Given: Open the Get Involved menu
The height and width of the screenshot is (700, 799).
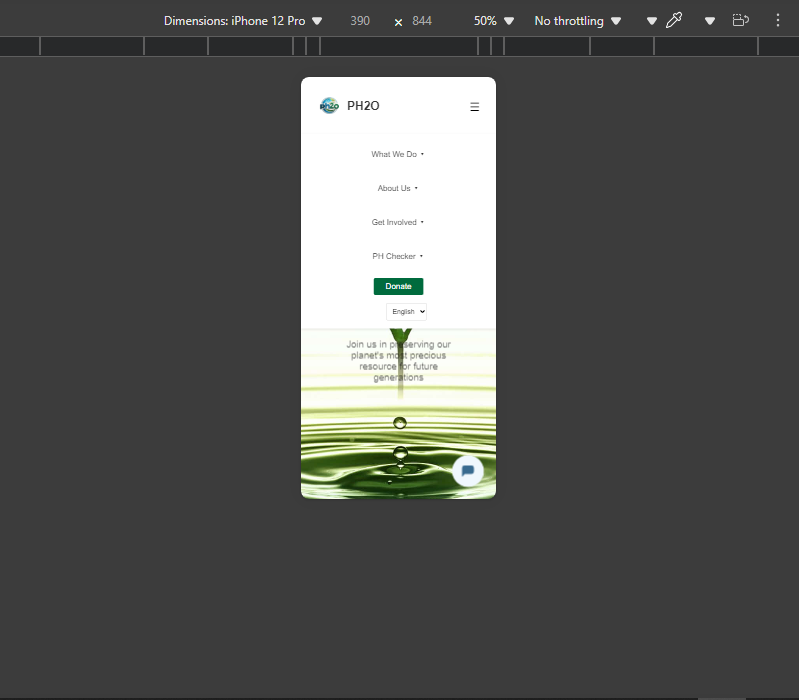Looking at the screenshot, I should coord(397,222).
